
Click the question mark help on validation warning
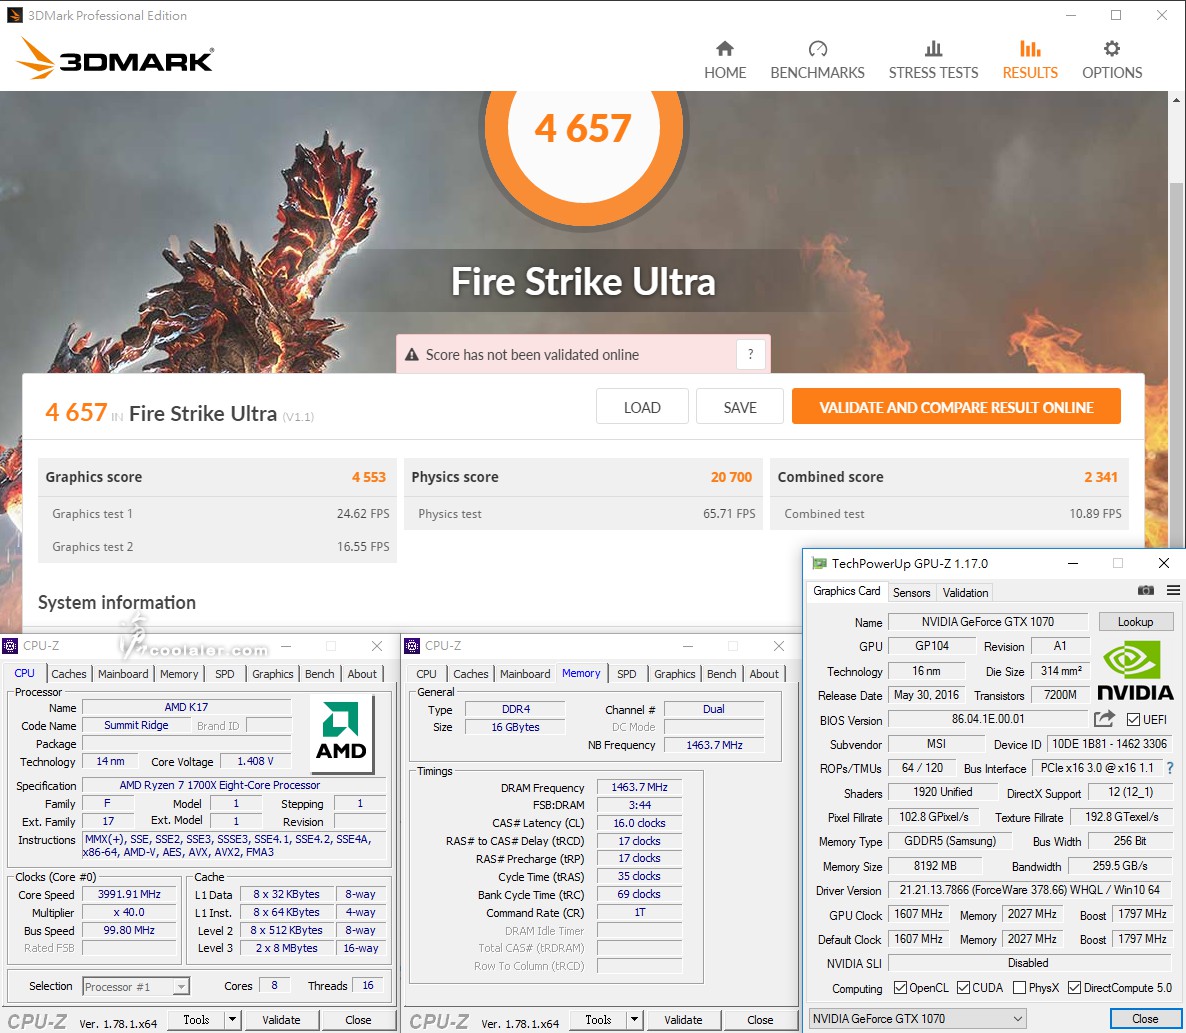pyautogui.click(x=750, y=354)
